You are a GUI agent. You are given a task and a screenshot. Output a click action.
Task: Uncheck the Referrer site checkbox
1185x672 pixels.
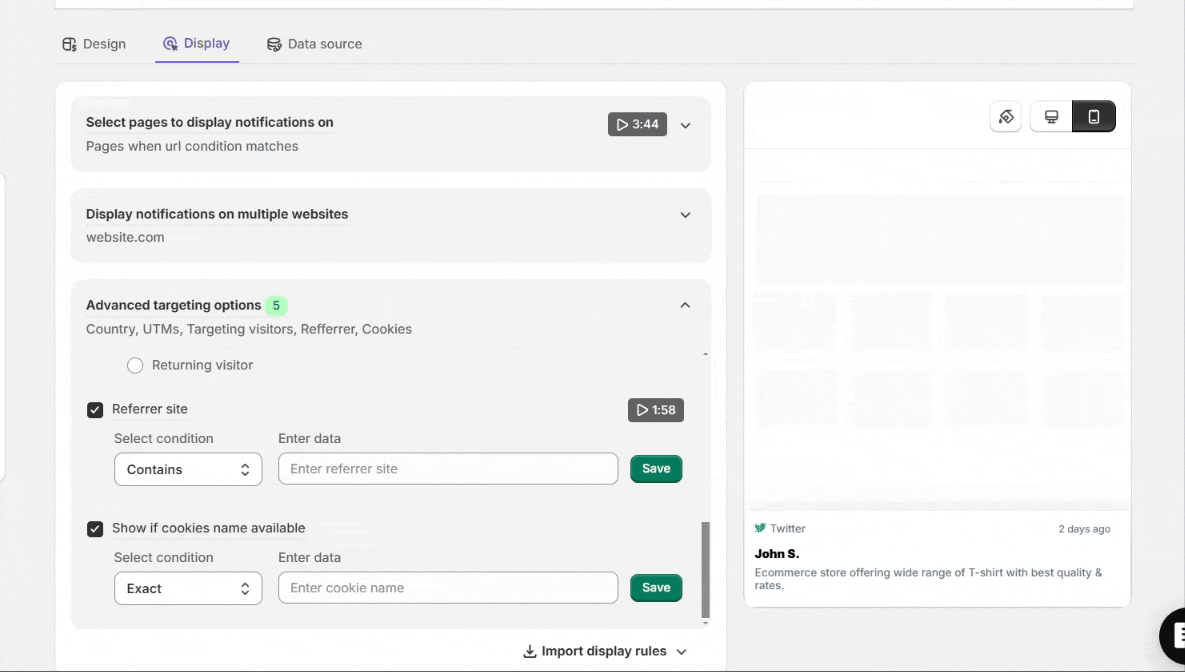95,410
